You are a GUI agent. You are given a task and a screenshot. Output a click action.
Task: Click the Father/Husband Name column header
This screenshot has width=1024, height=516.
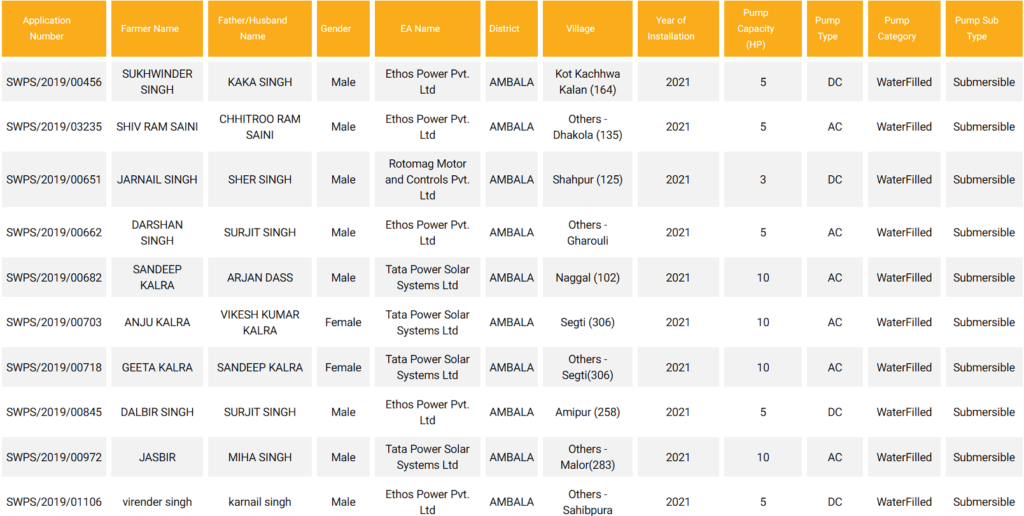point(260,29)
